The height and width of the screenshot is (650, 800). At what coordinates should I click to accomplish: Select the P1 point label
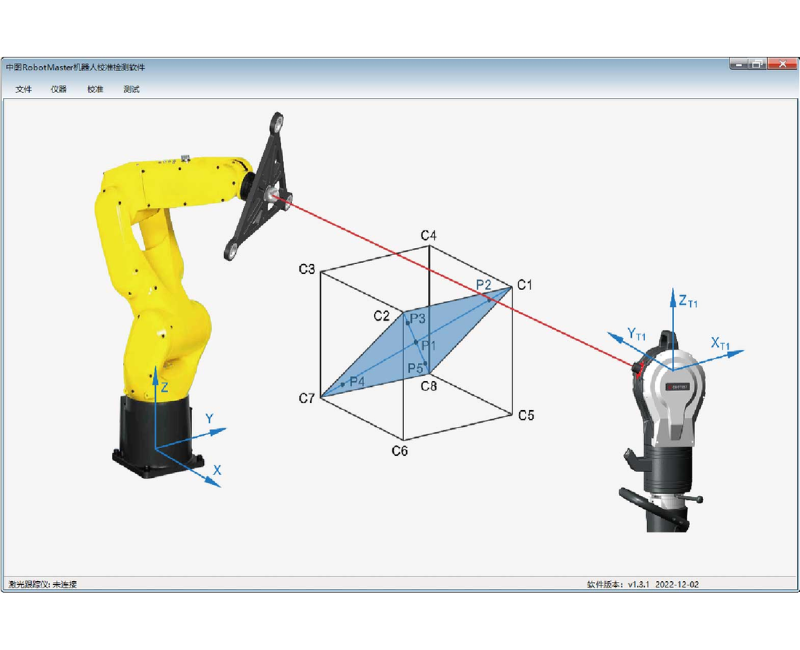(429, 346)
